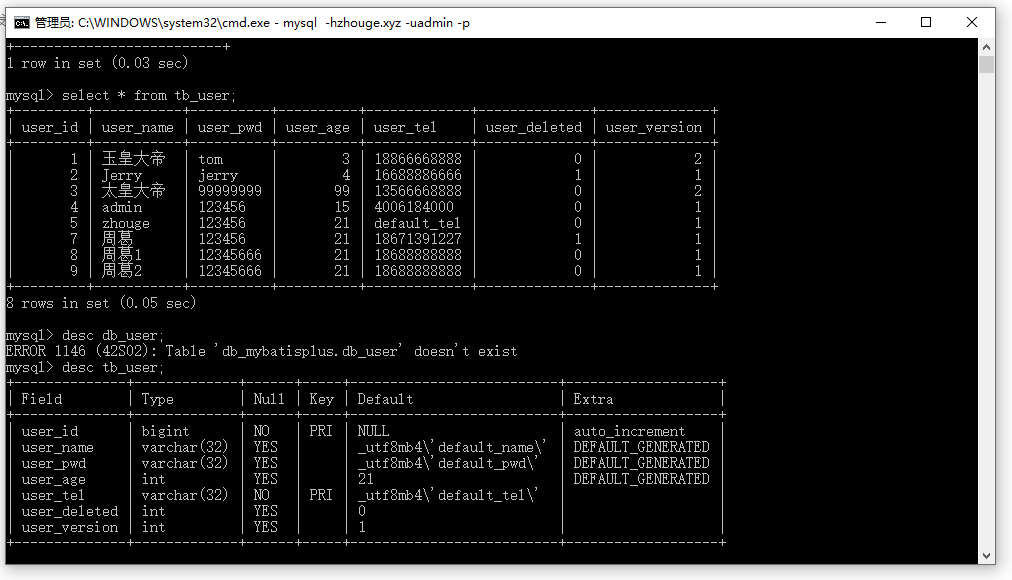
Task: Click the telephone 18671391227
Action: (418, 239)
